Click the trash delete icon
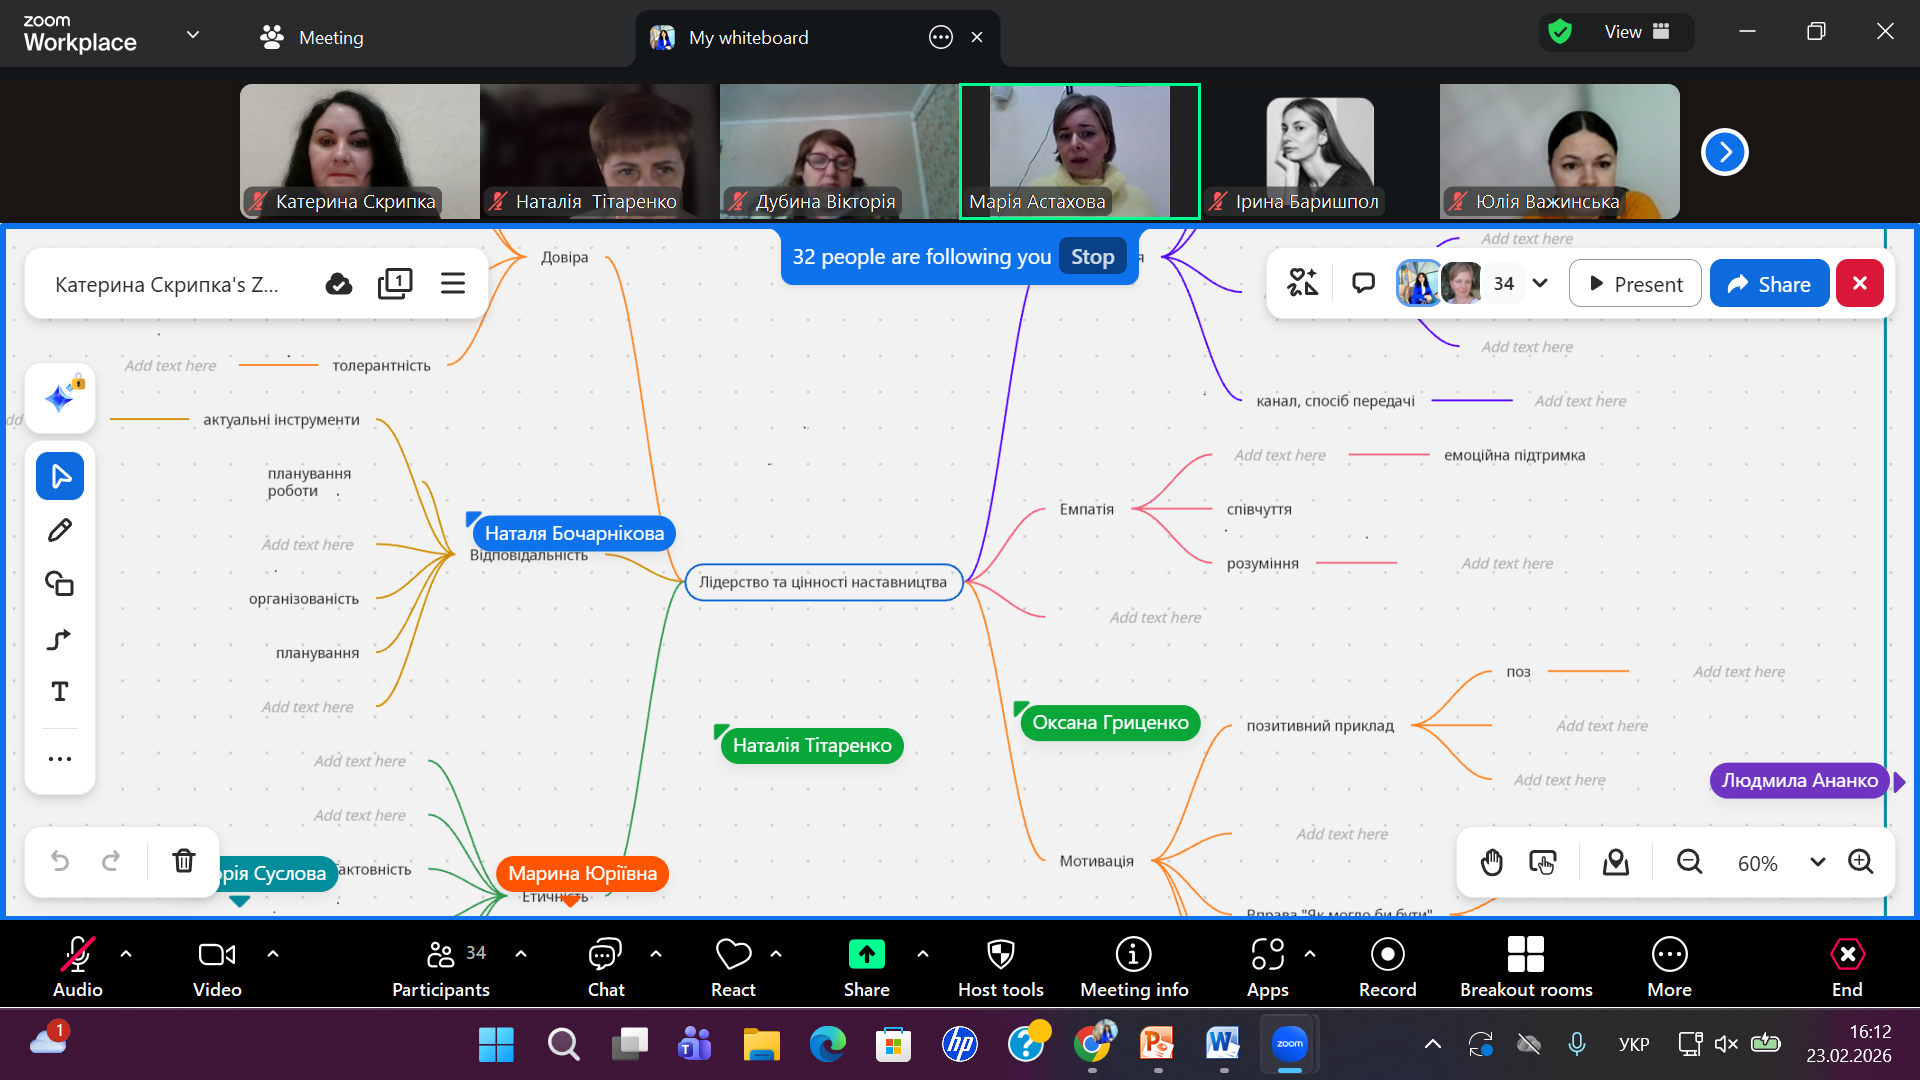1920x1080 pixels. pos(184,861)
